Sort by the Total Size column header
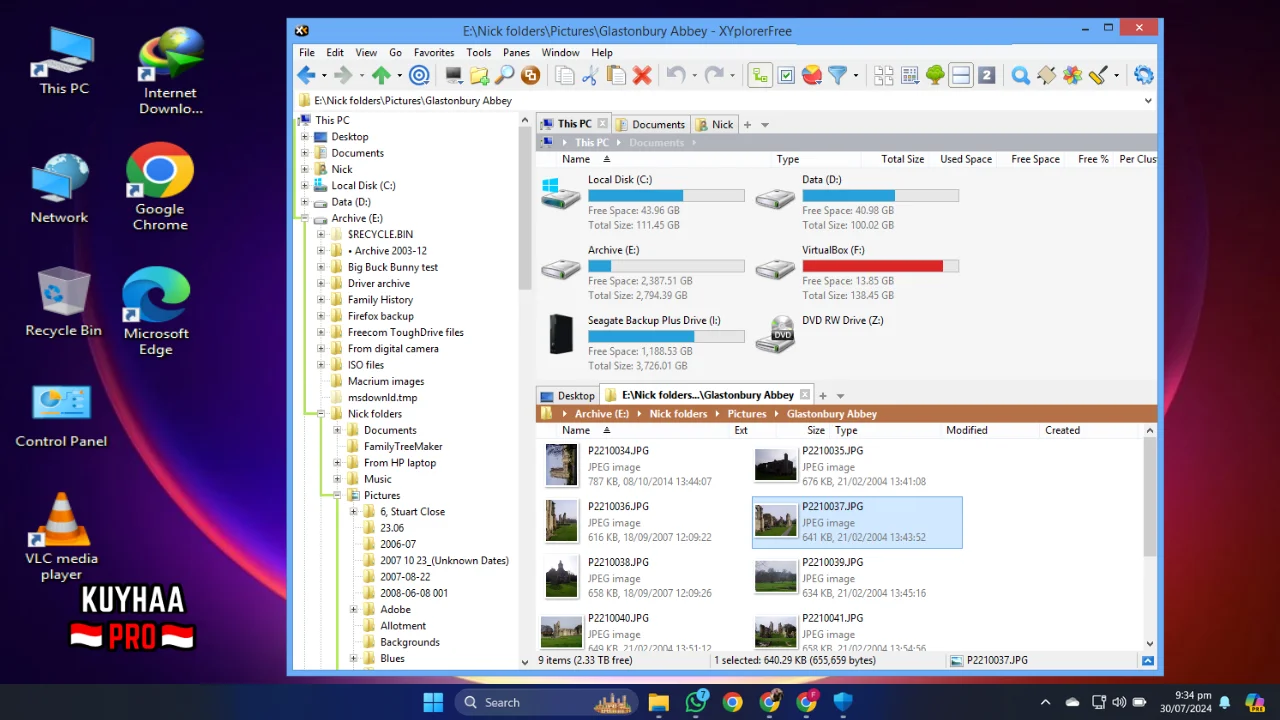 pyautogui.click(x=903, y=159)
